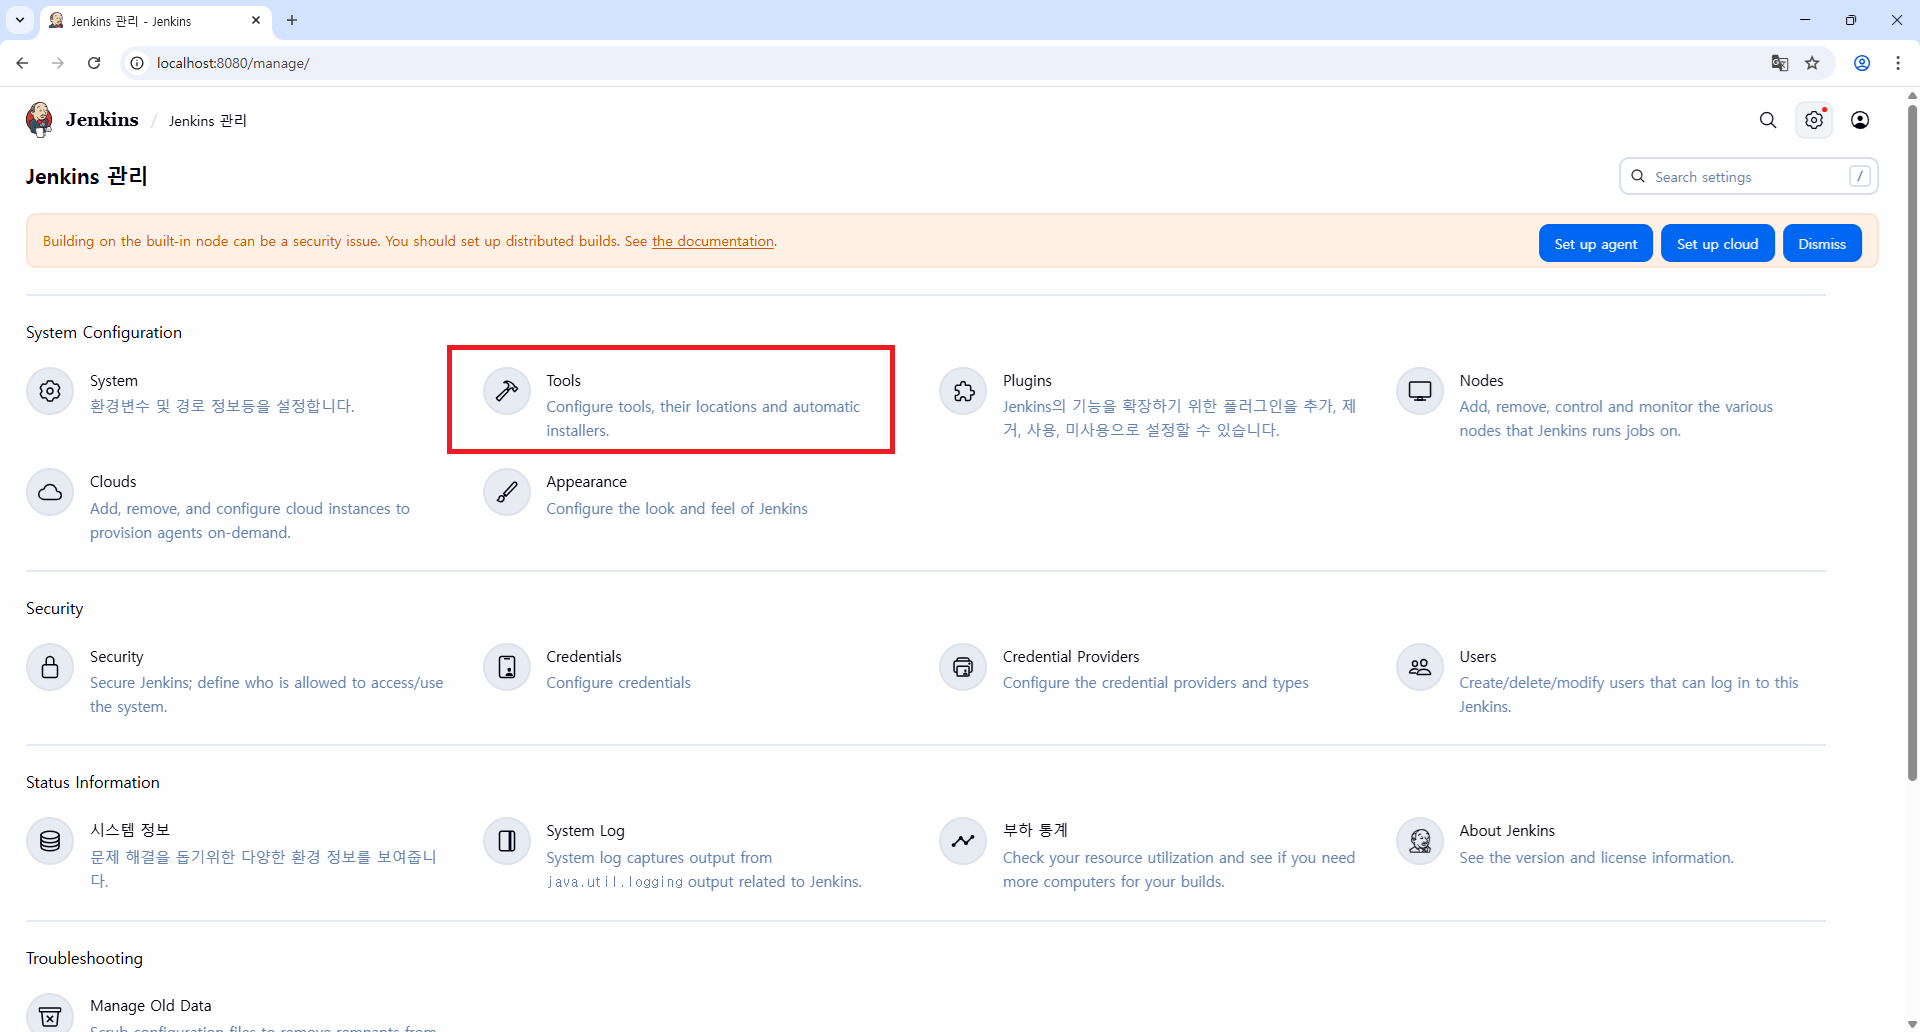Image resolution: width=1920 pixels, height=1032 pixels.
Task: Click the address bar URL localhost:8080/manage/
Action: pos(233,63)
